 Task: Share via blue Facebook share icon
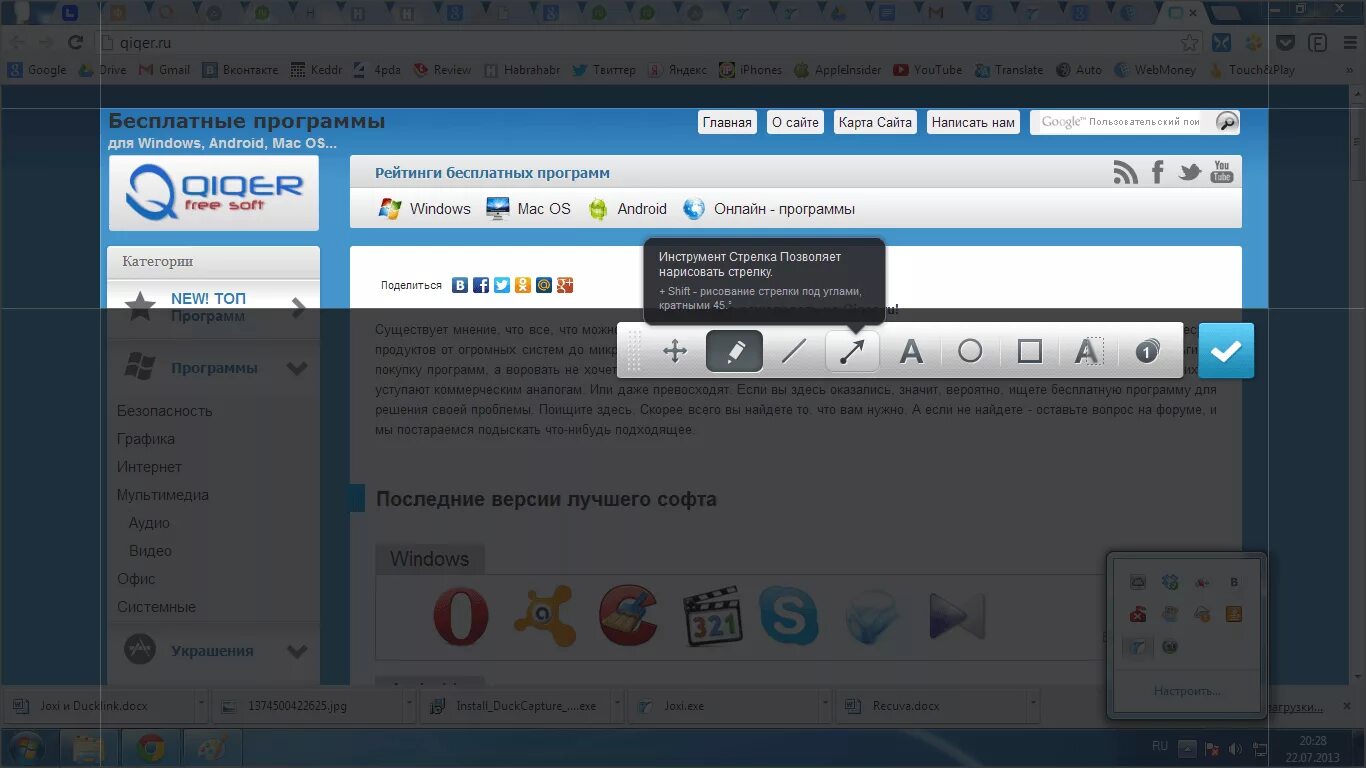click(481, 285)
